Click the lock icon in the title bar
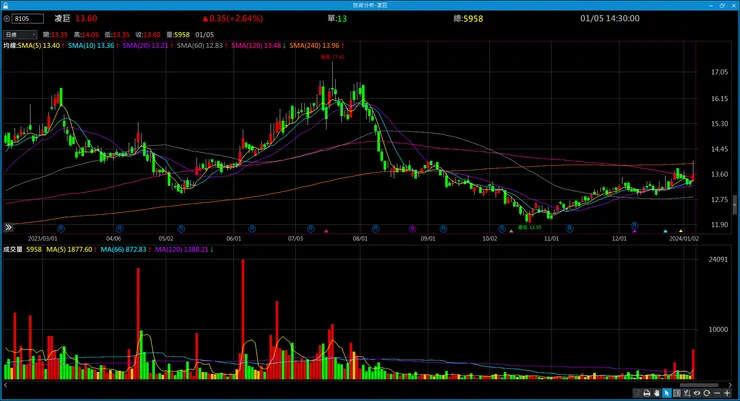The width and height of the screenshot is (740, 401). coord(5,5)
